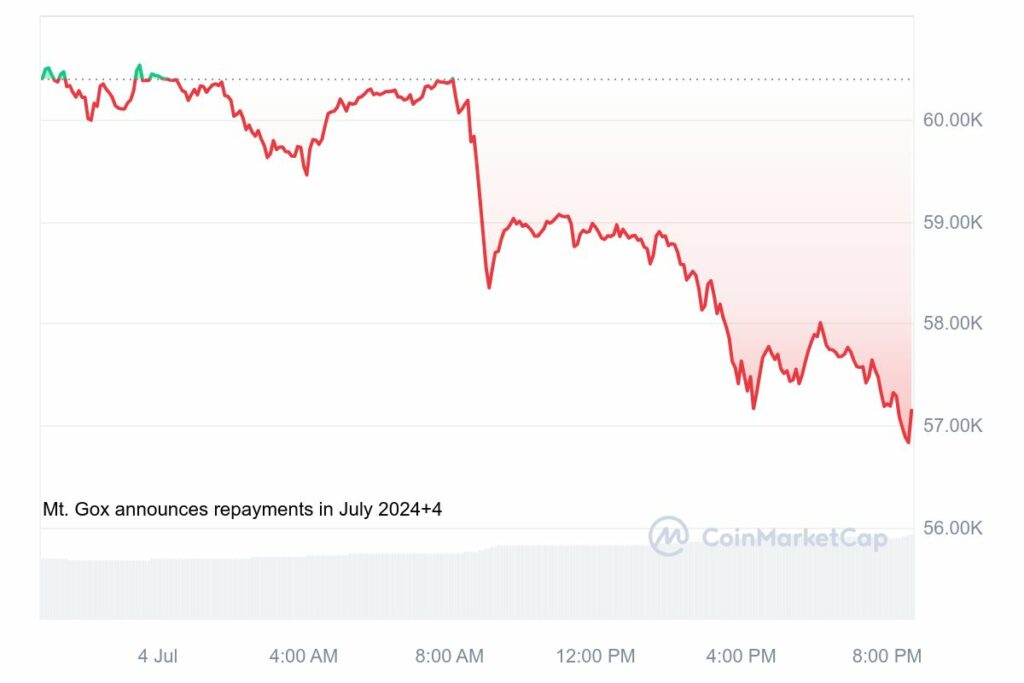Click the Mt. Gox repayments annotation text
The image size is (1024, 683).
[242, 509]
